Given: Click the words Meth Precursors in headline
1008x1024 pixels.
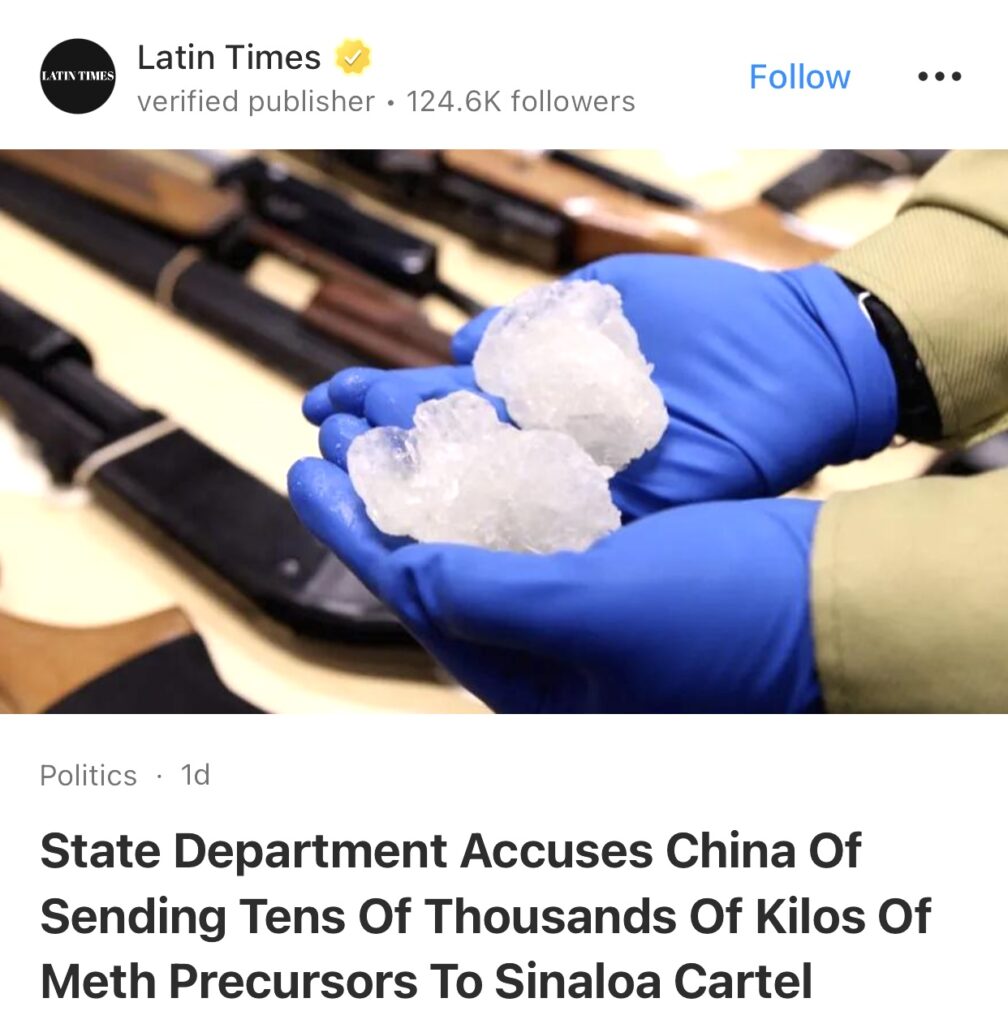Looking at the screenshot, I should point(228,980).
